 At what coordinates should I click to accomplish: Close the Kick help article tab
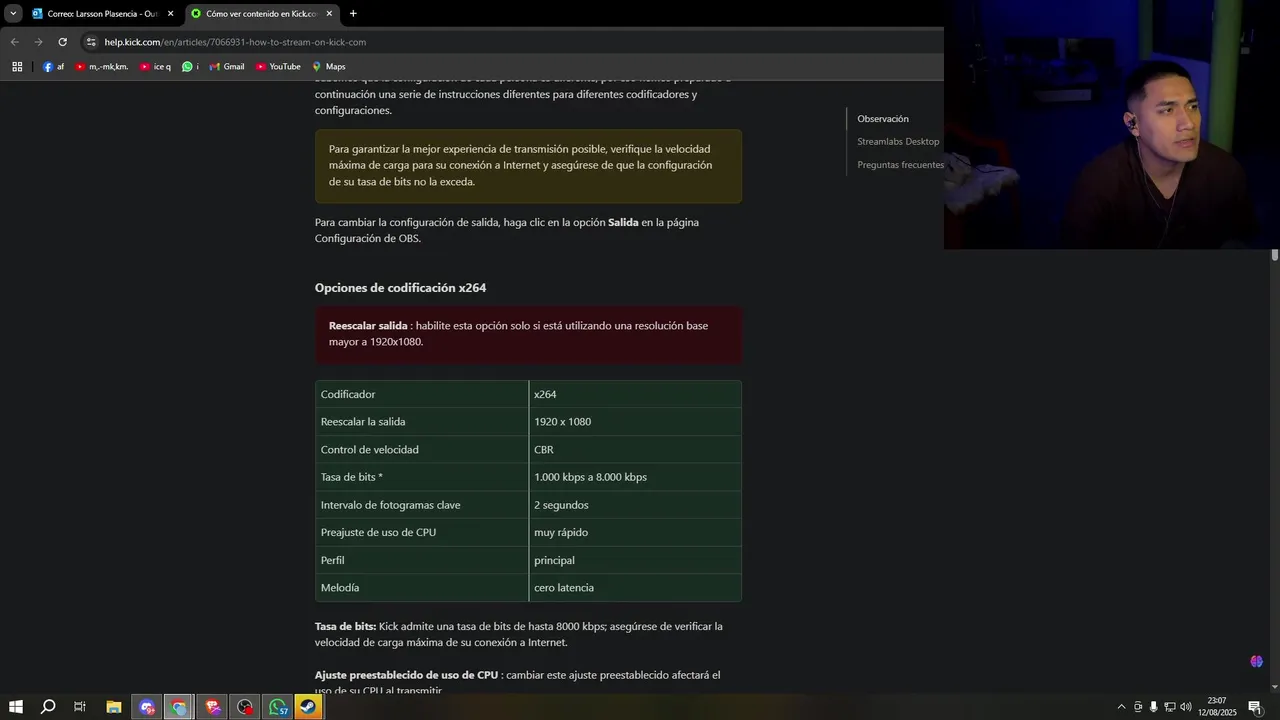coord(329,14)
